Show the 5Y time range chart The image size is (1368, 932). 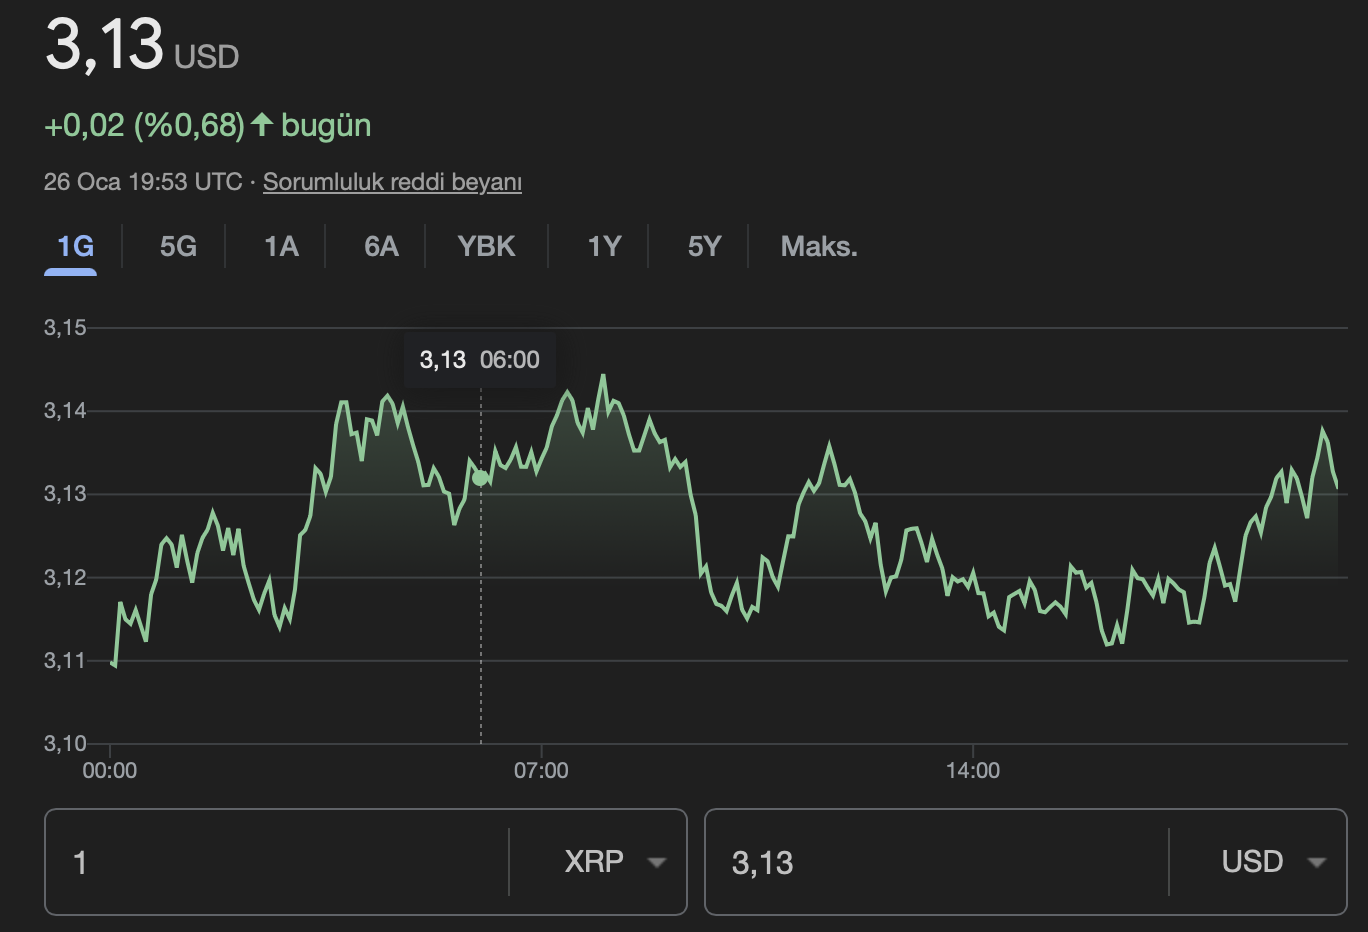704,246
